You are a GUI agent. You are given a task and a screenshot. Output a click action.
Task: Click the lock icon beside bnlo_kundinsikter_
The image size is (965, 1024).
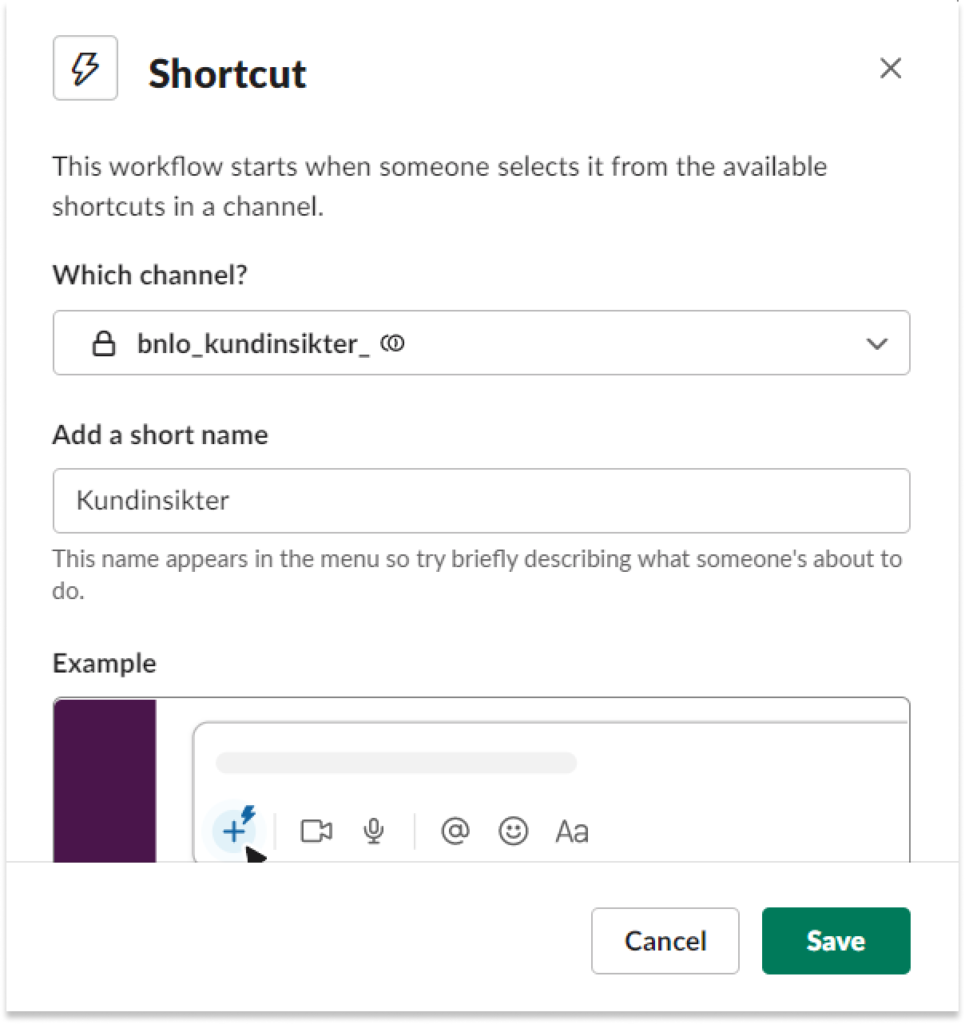[x=104, y=343]
